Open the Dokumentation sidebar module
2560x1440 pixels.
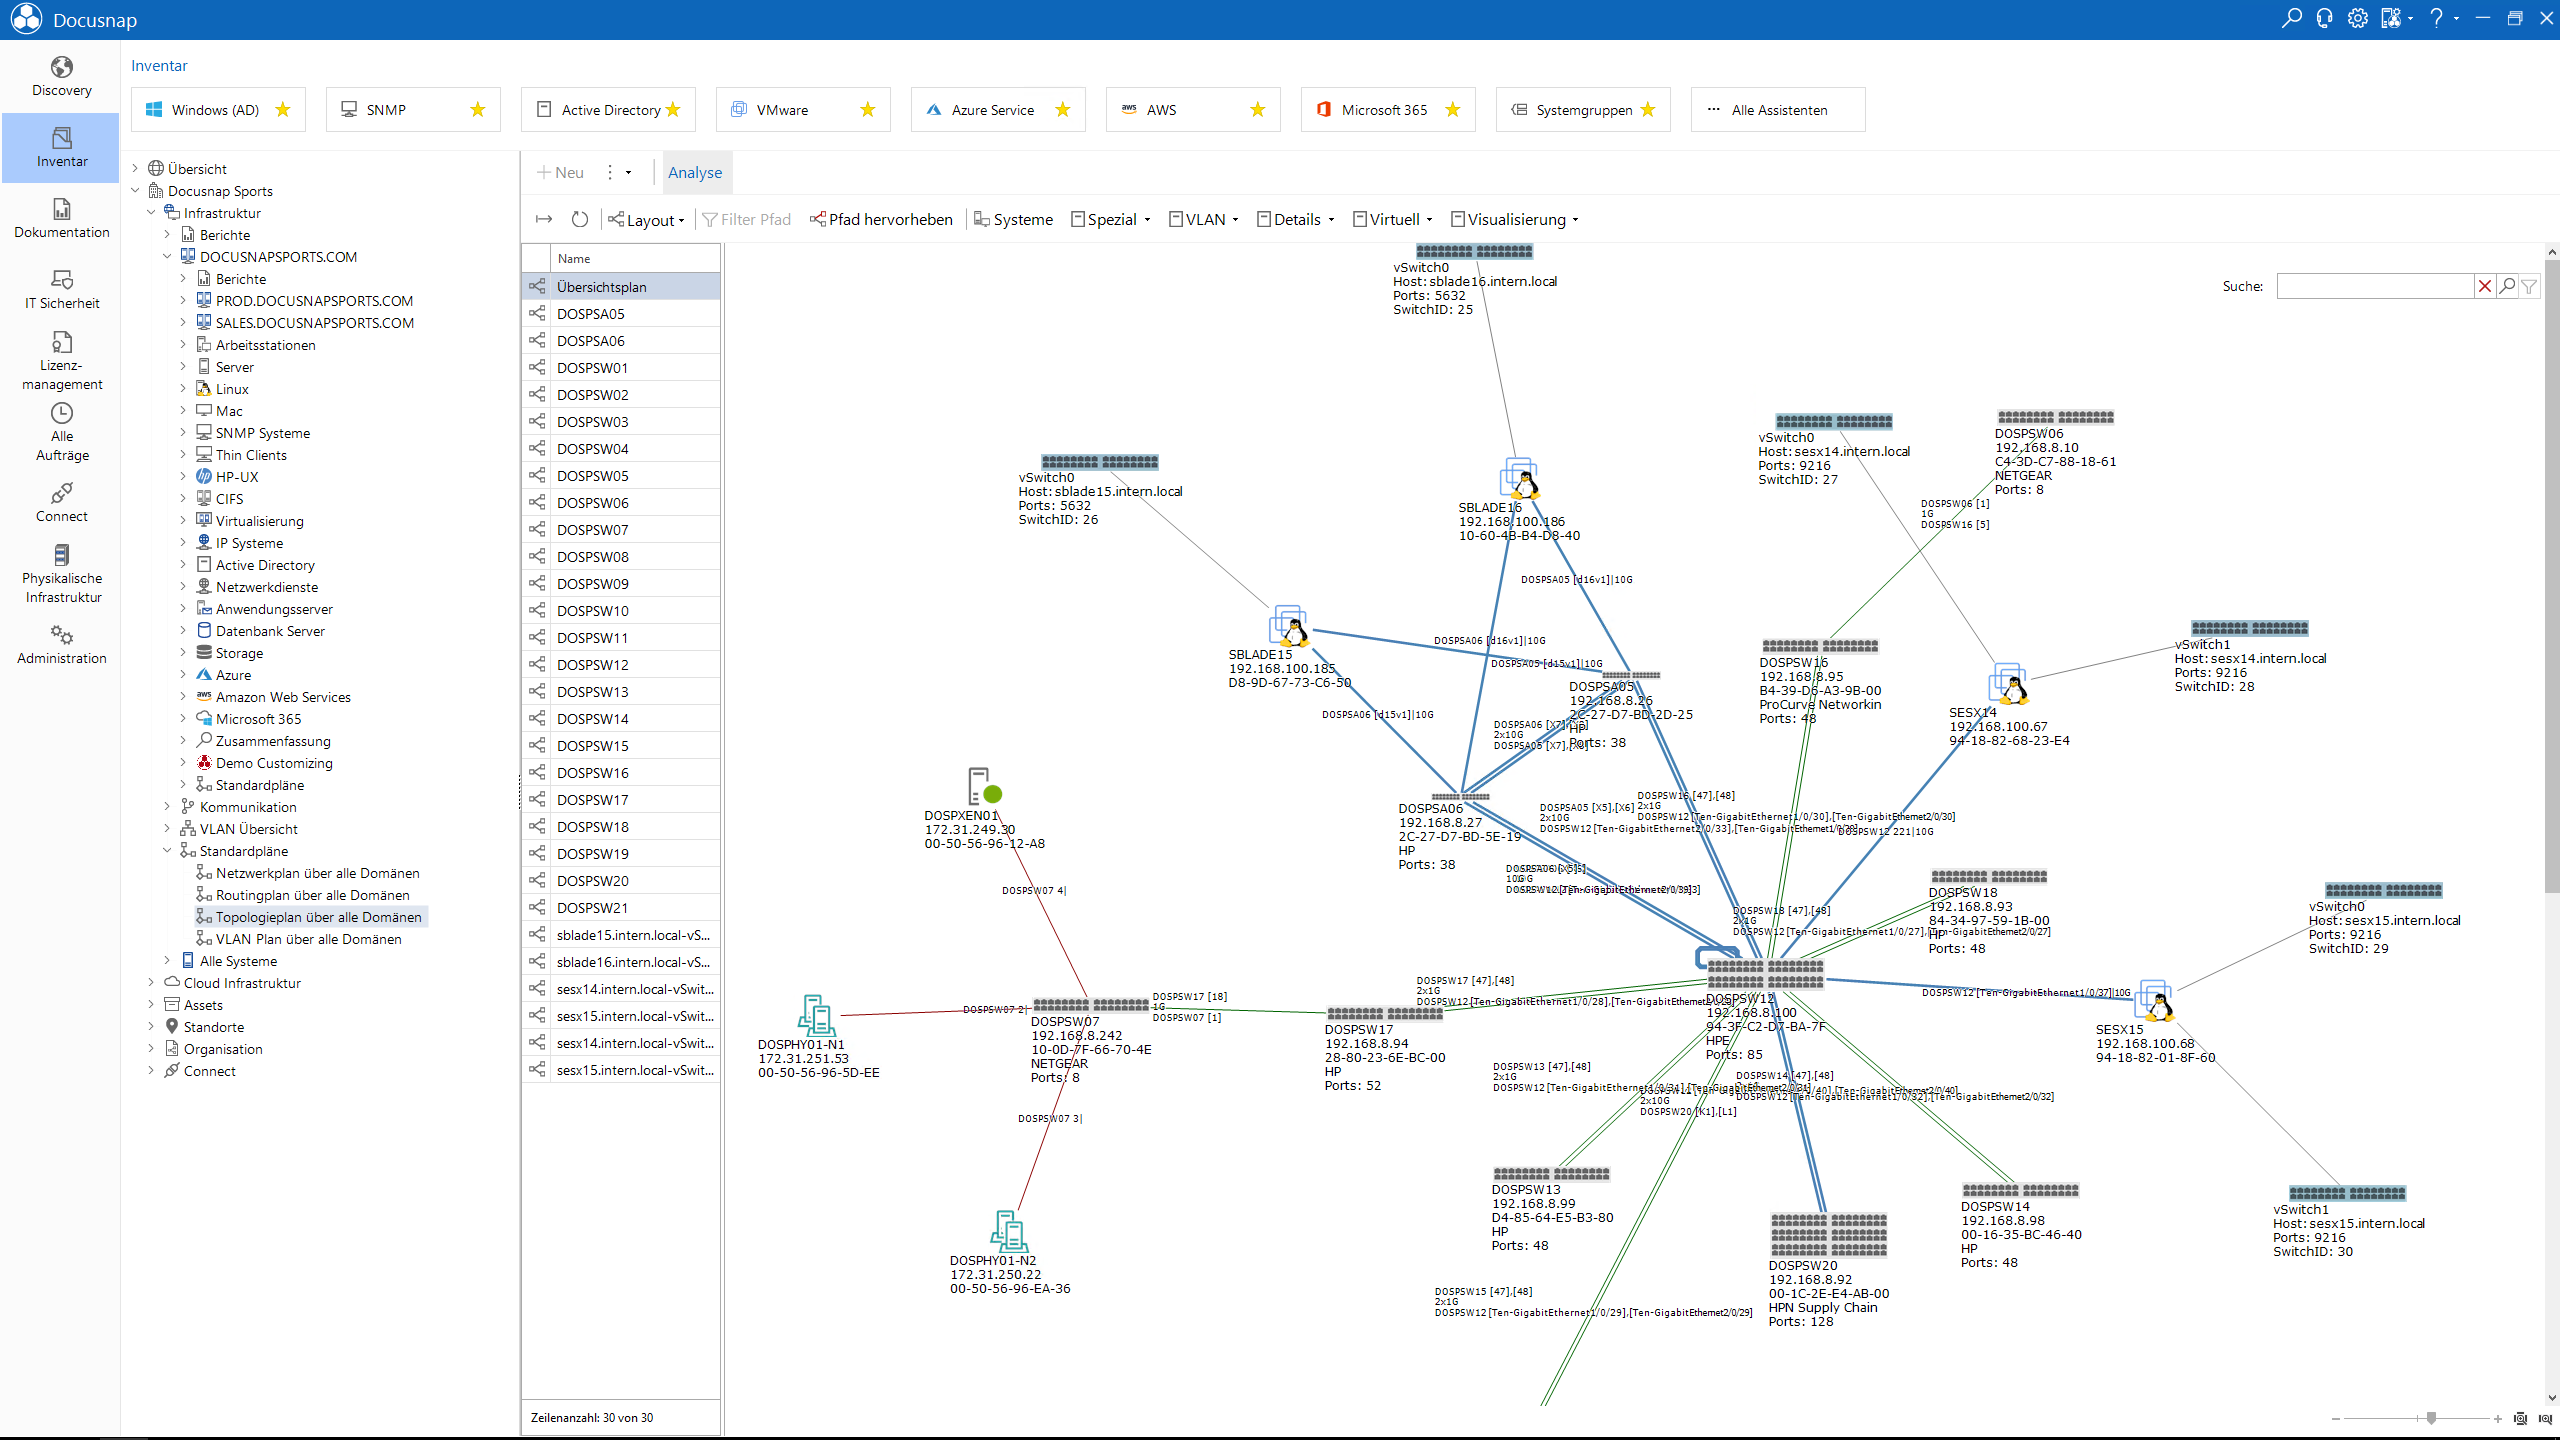click(x=61, y=218)
